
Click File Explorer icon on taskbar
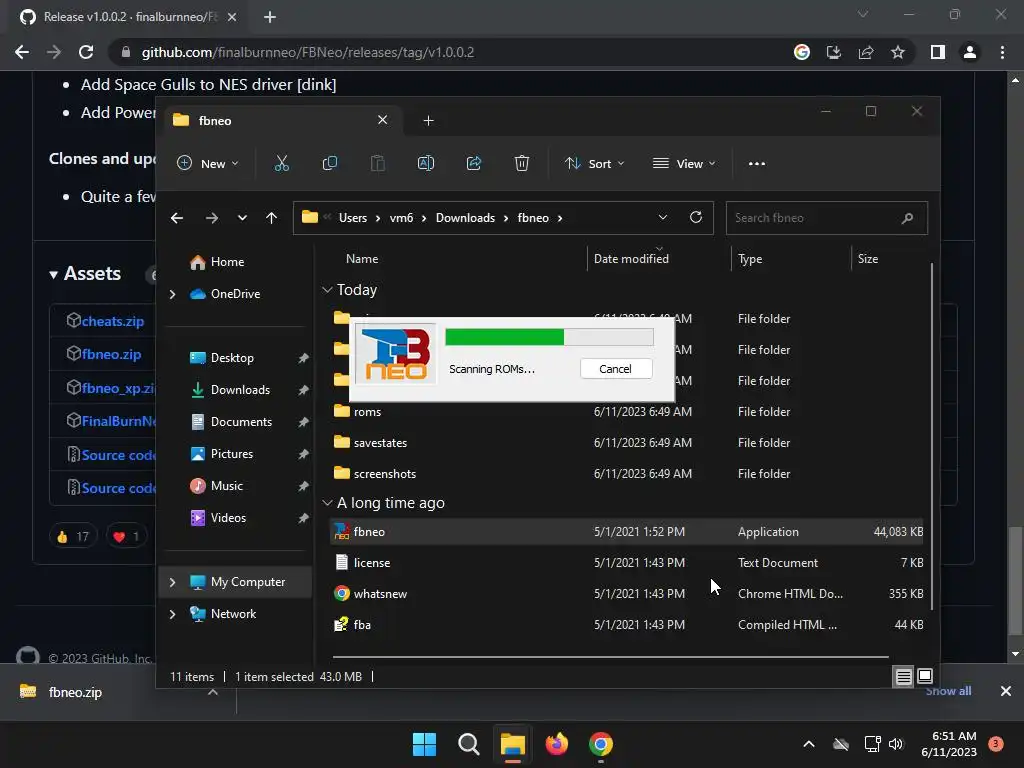(x=513, y=744)
